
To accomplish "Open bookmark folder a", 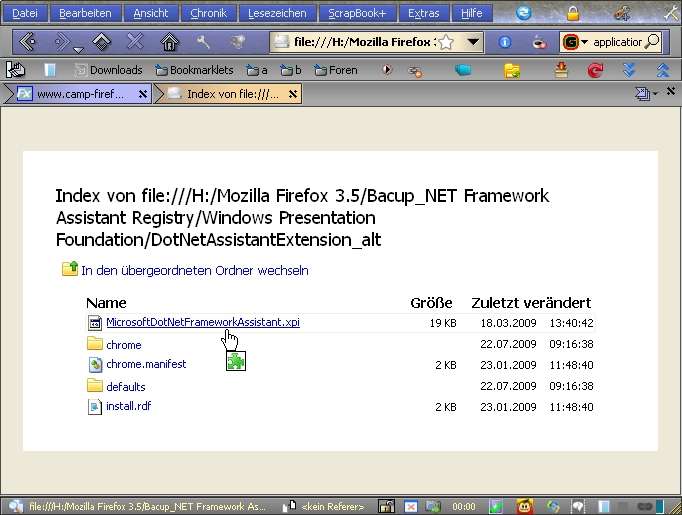I will (x=257, y=70).
